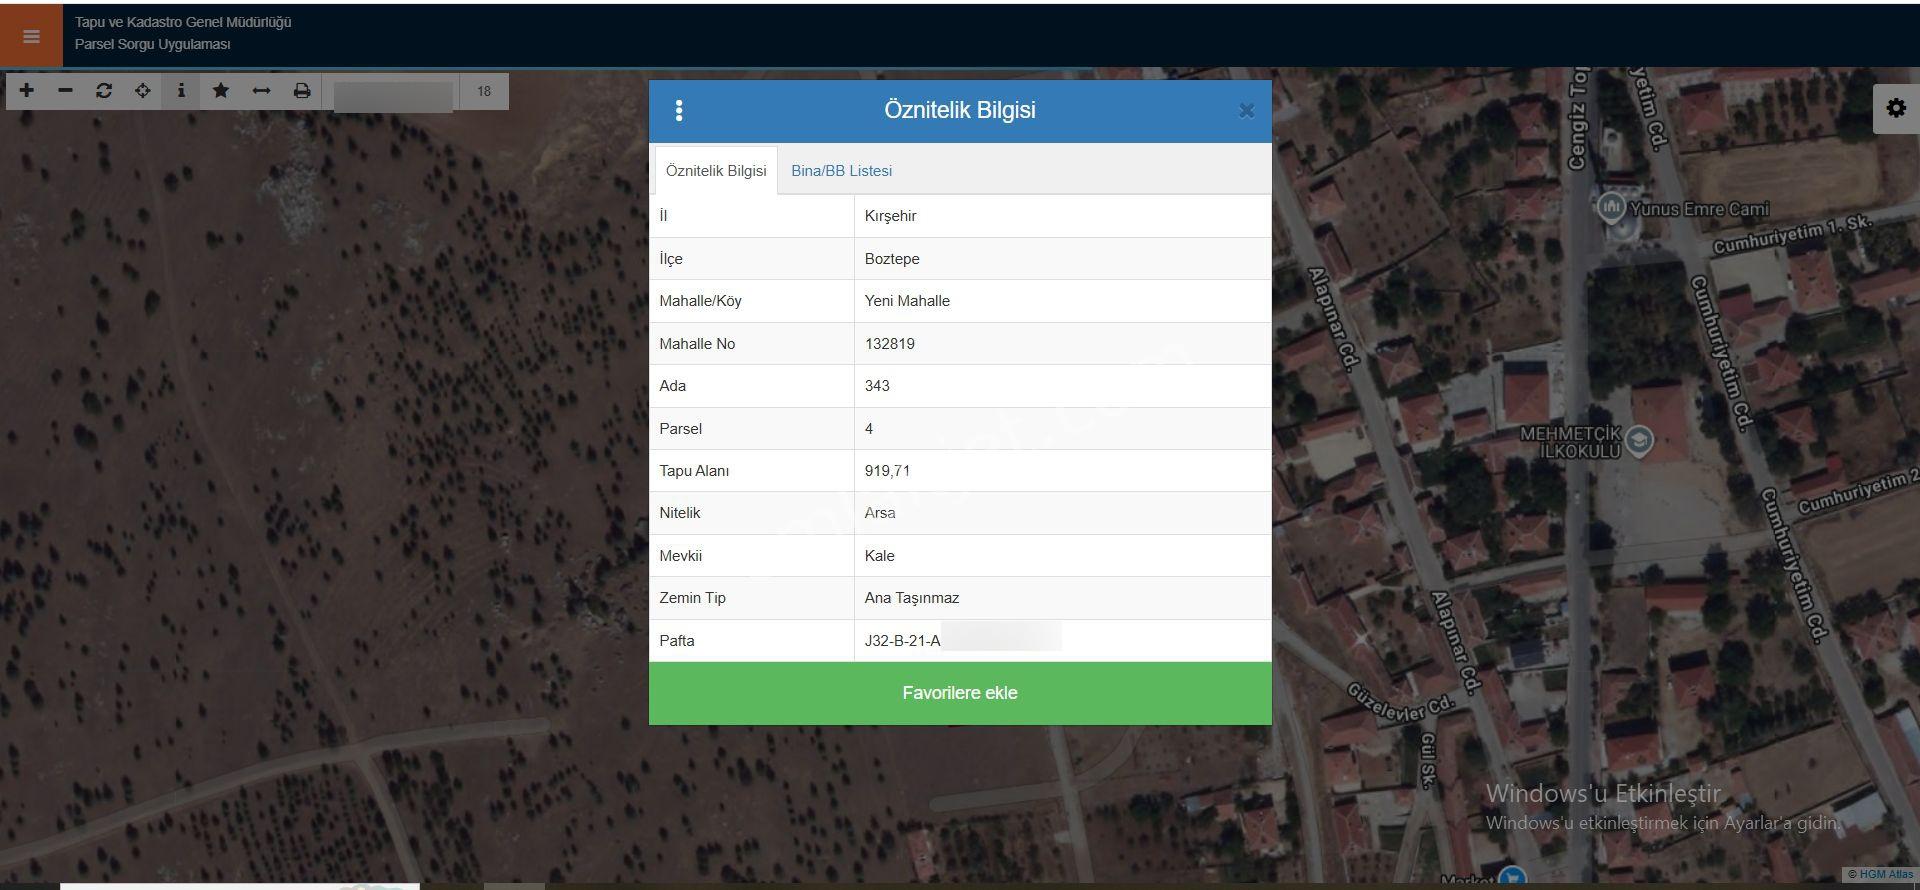Activate the locate crosshair tool

click(x=143, y=91)
